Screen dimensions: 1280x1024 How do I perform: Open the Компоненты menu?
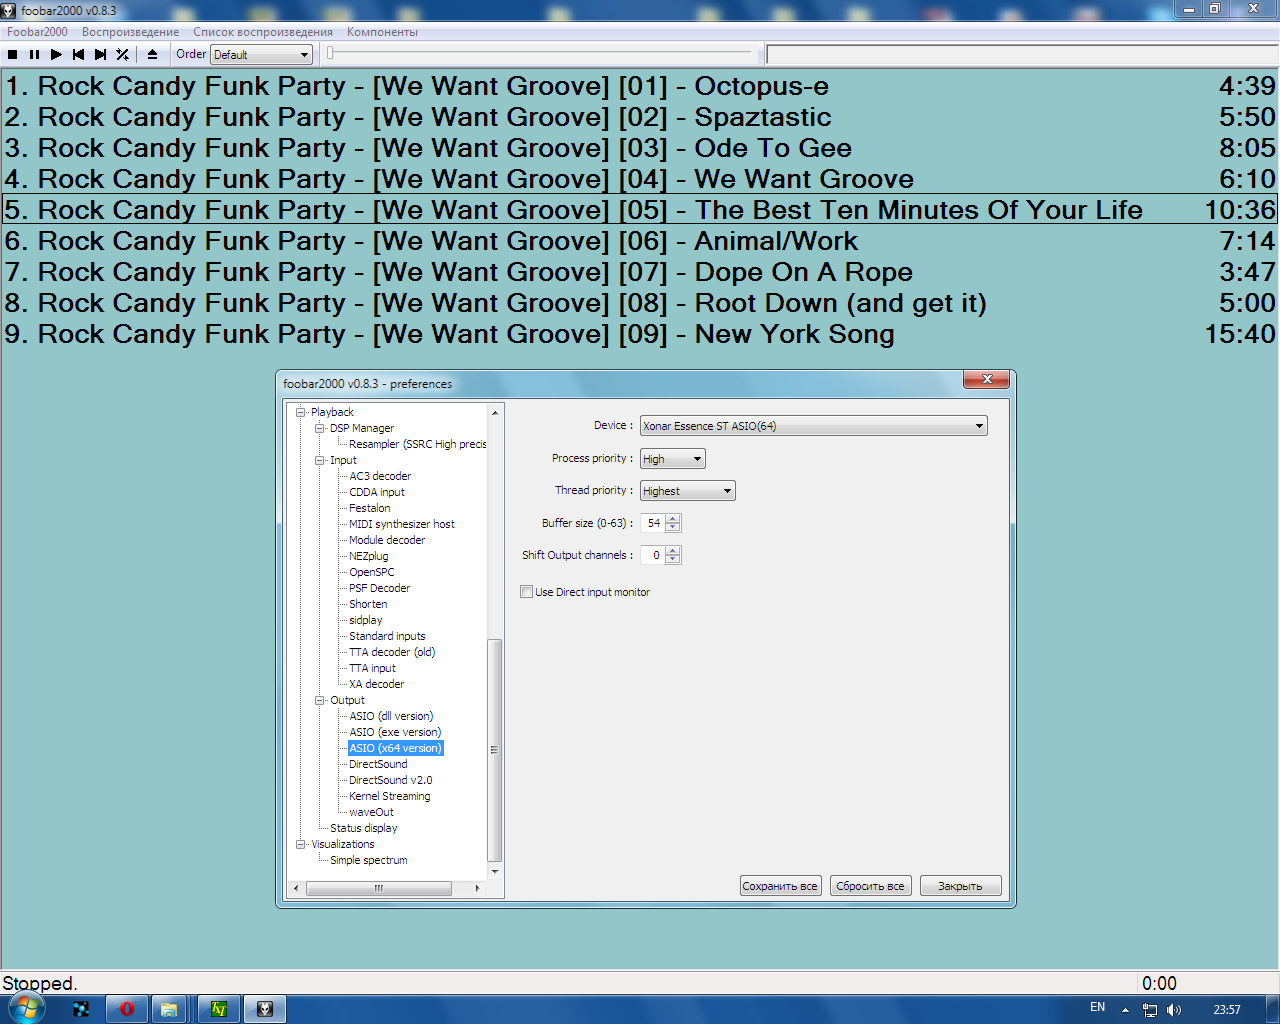coord(382,32)
